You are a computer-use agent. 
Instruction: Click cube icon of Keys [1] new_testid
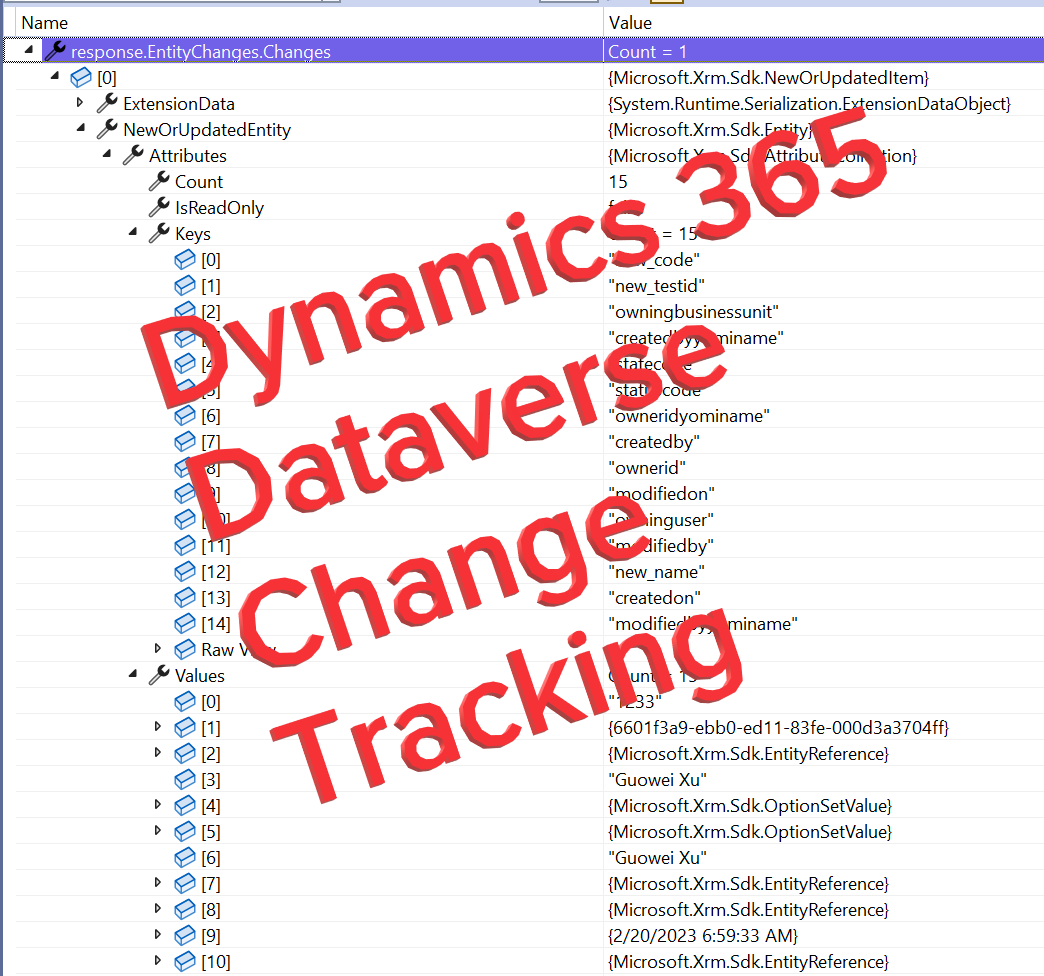click(x=185, y=286)
